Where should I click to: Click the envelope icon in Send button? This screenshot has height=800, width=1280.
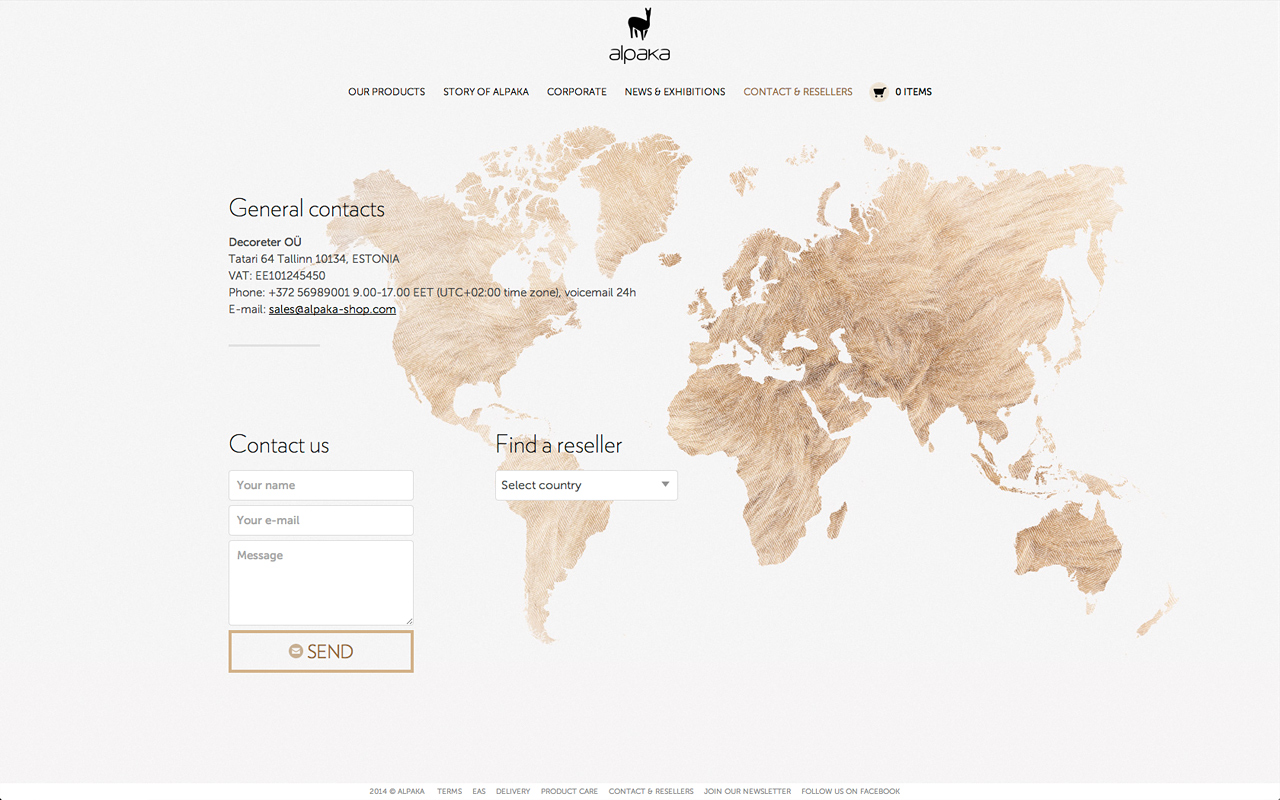point(296,651)
